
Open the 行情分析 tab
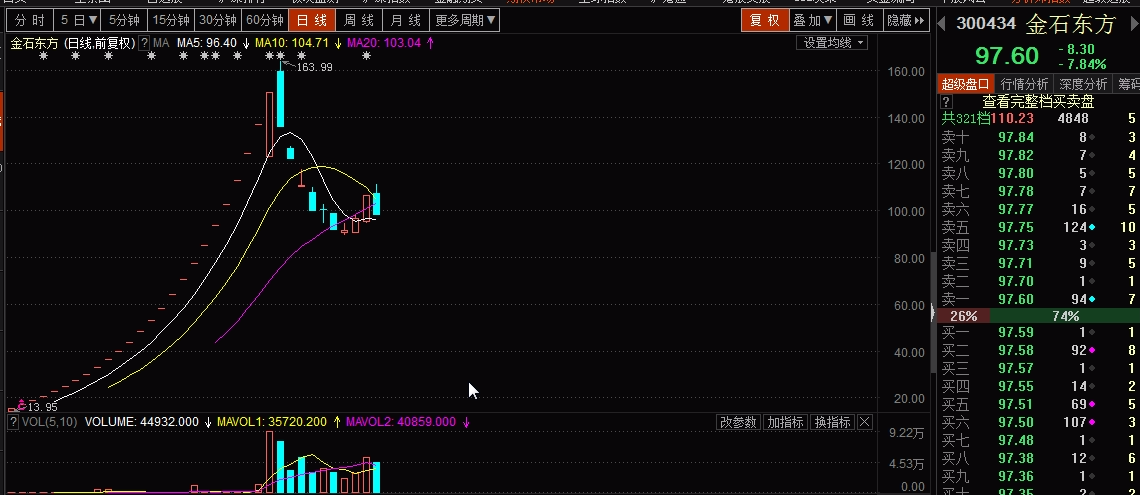[x=1024, y=84]
